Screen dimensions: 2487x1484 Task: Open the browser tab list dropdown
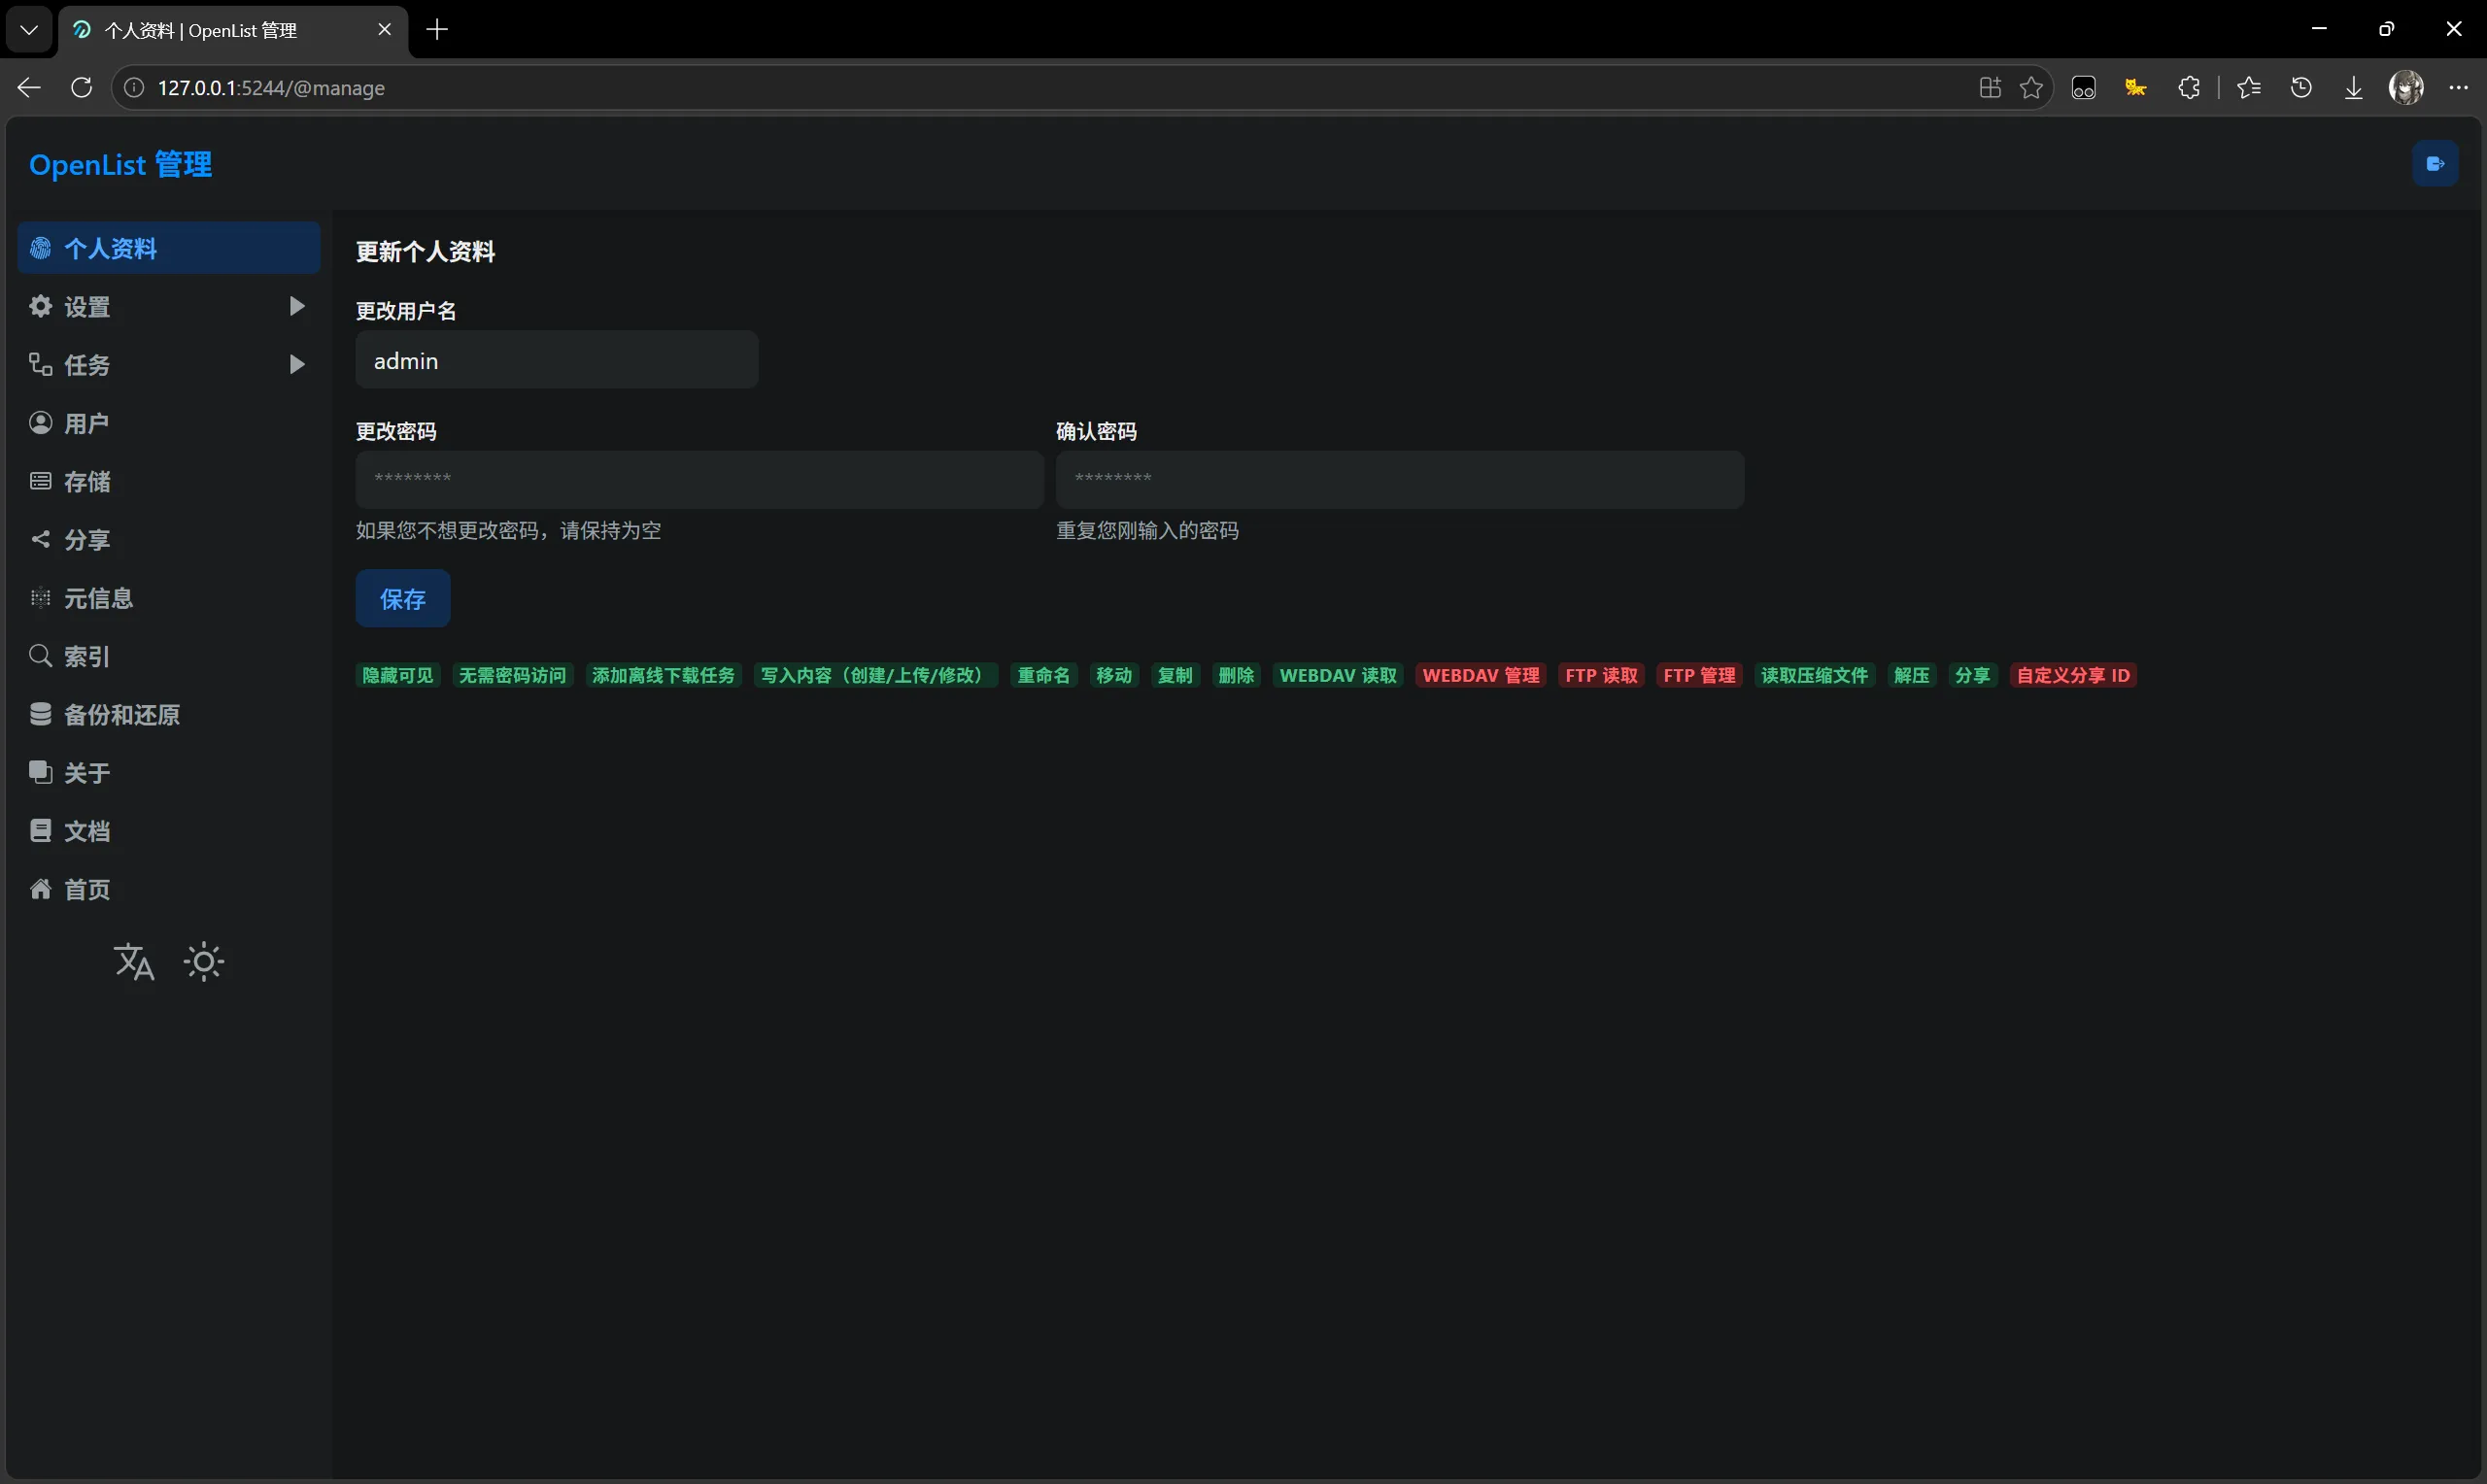pos(29,30)
